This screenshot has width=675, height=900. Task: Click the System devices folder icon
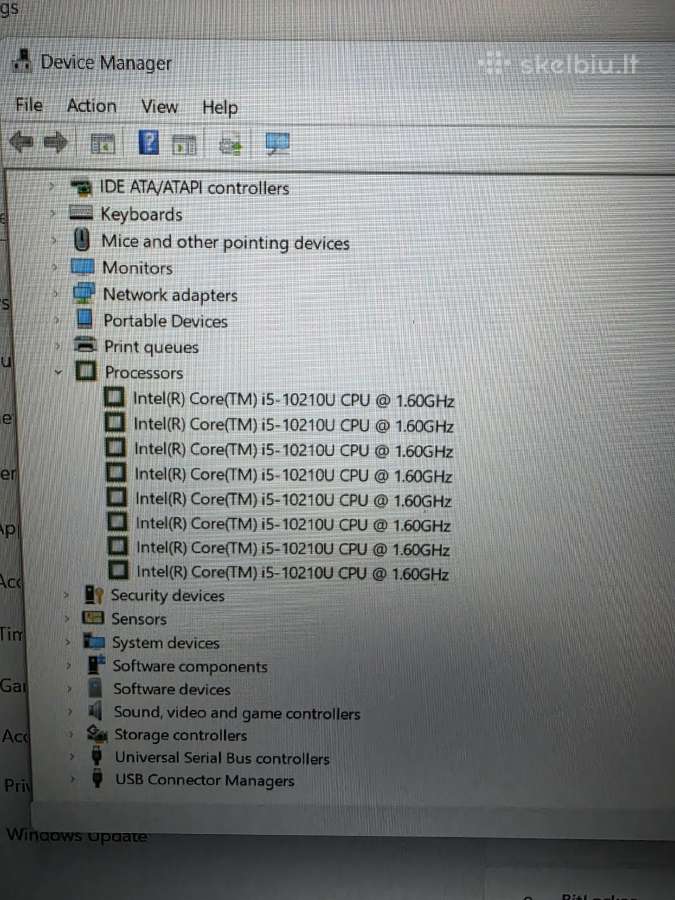[94, 641]
